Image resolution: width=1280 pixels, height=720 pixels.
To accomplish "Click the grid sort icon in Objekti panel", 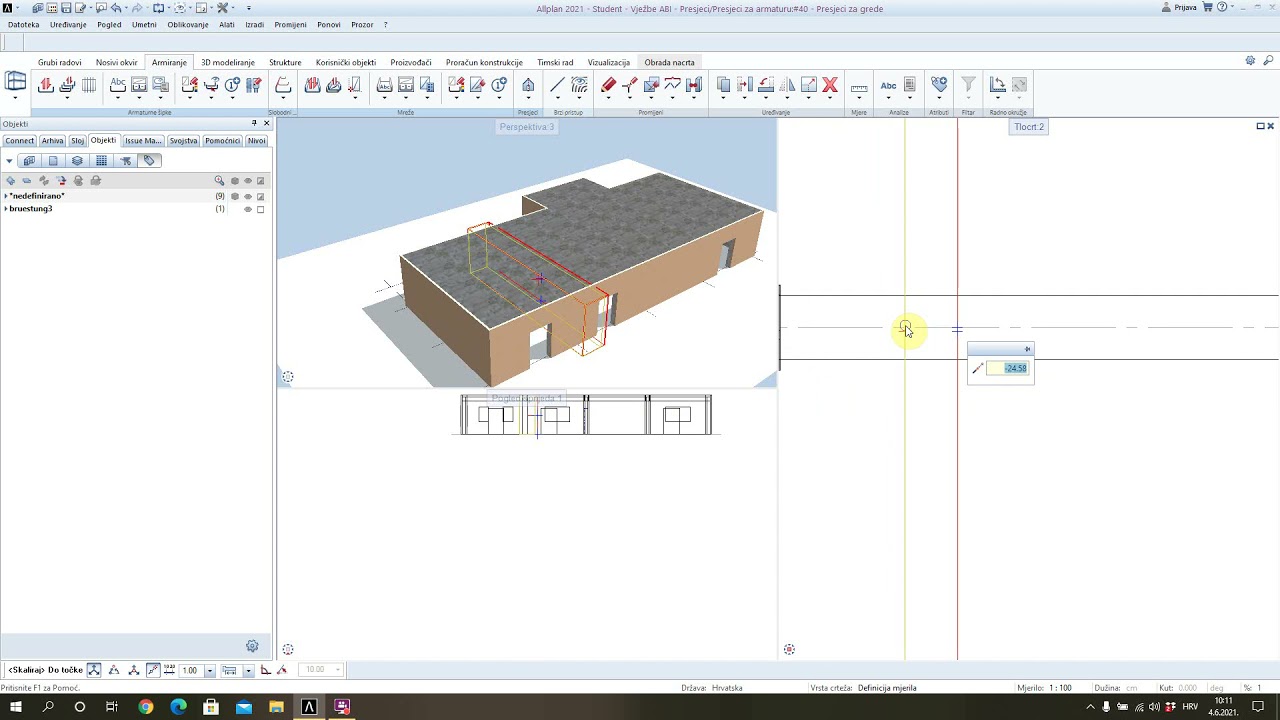I will tap(101, 161).
